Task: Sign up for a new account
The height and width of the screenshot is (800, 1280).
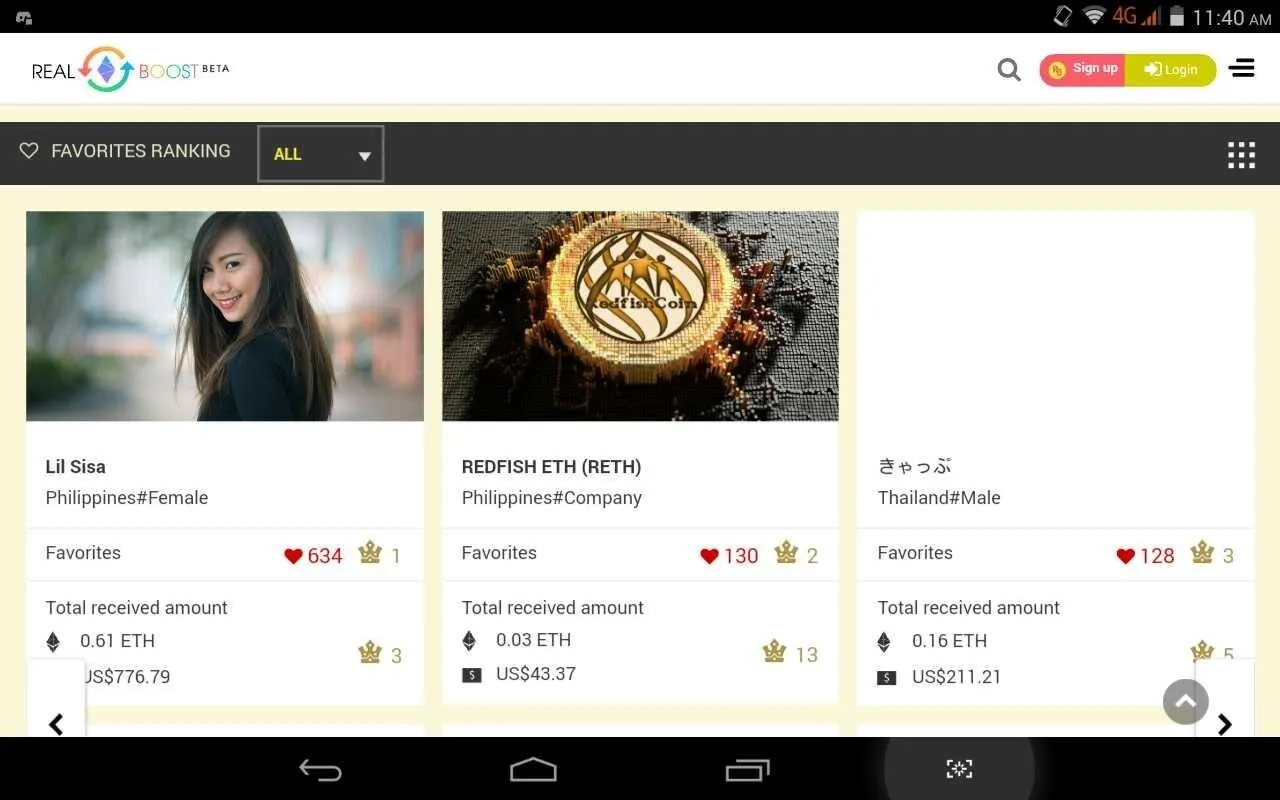Action: (x=1083, y=70)
